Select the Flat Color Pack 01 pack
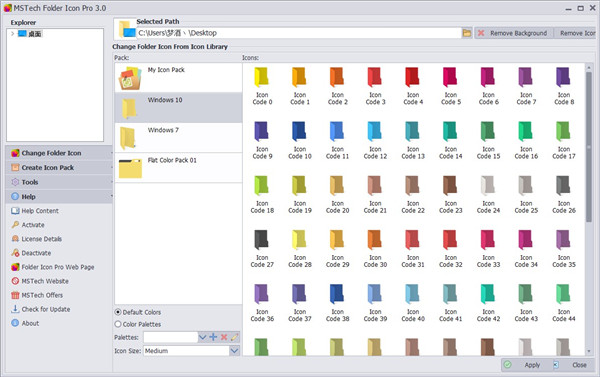The height and width of the screenshot is (377, 600). (178, 168)
